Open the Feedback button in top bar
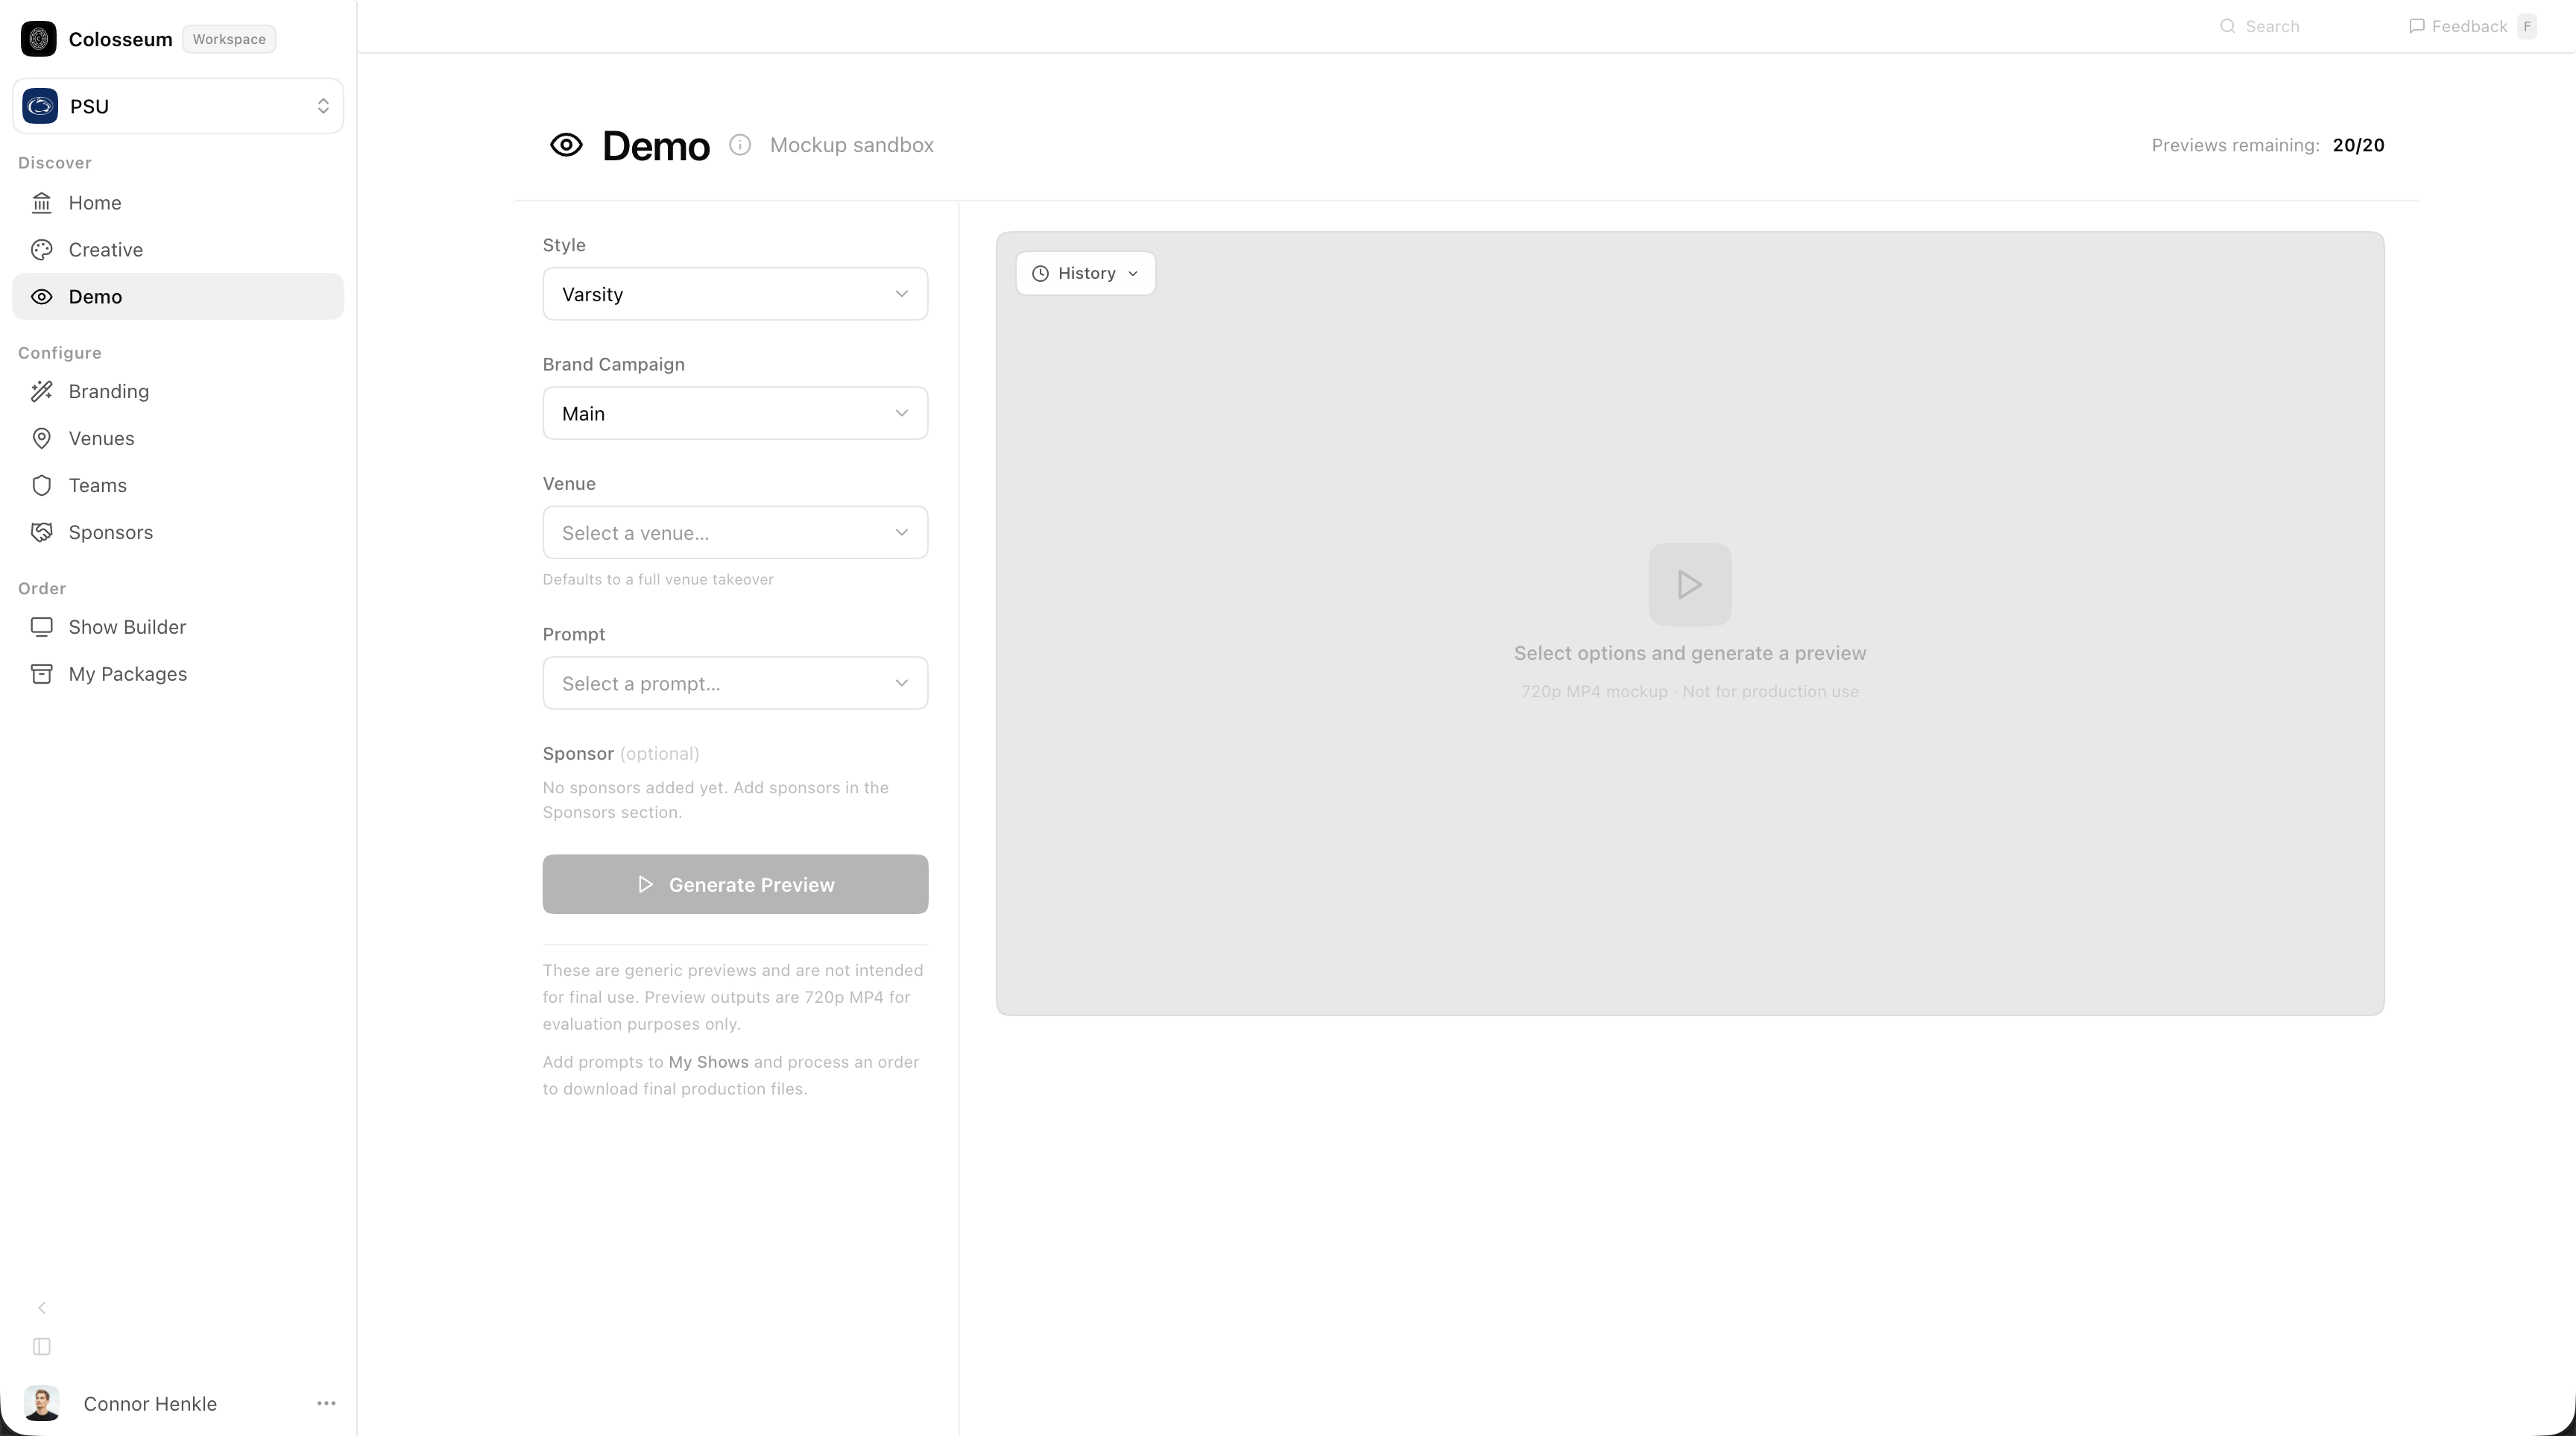 [2470, 26]
